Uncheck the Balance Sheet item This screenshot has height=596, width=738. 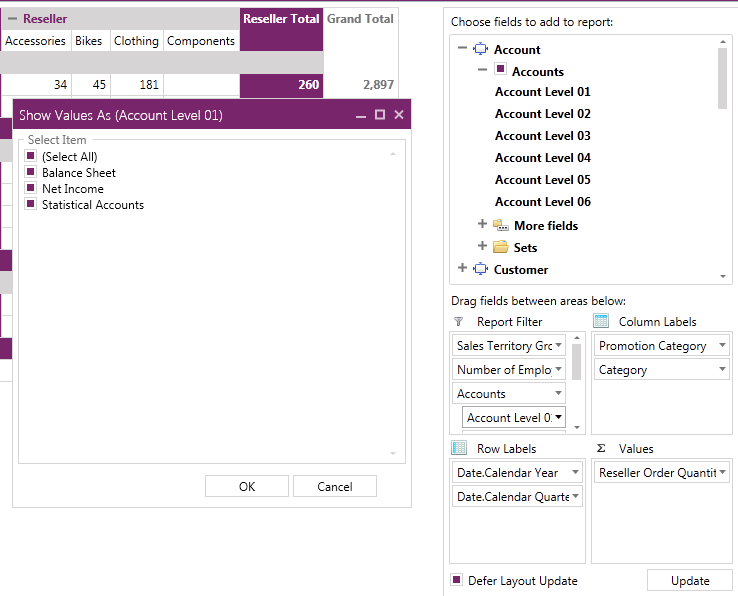(x=32, y=173)
